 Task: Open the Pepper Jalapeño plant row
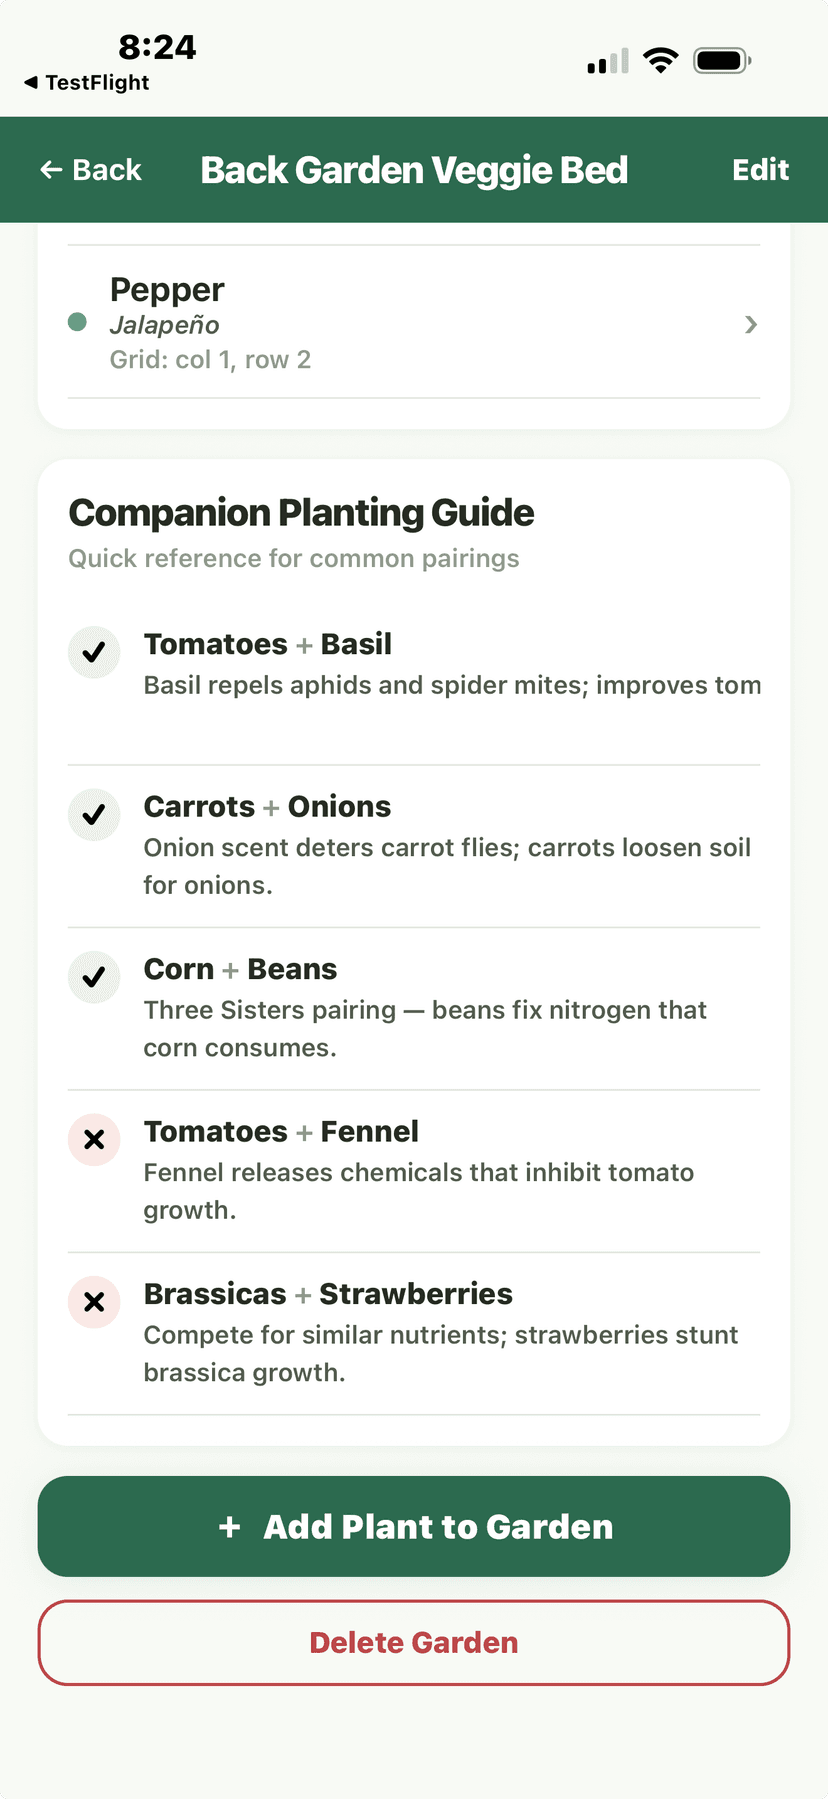[400, 323]
